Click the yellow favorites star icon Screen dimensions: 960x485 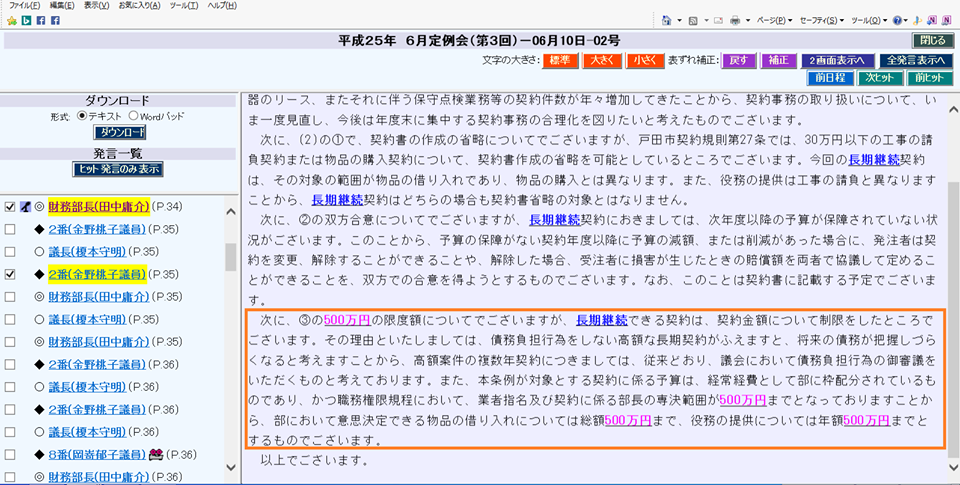(11, 20)
